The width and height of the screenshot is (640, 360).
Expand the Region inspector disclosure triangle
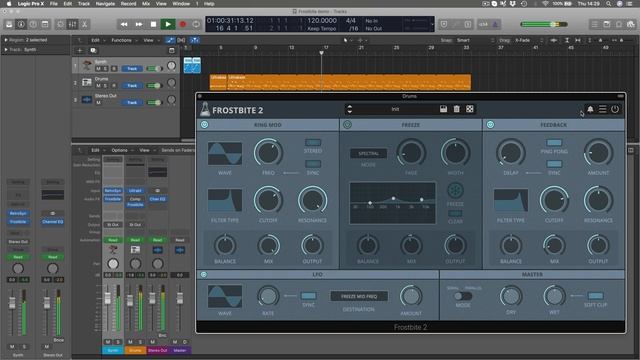pos(6,40)
